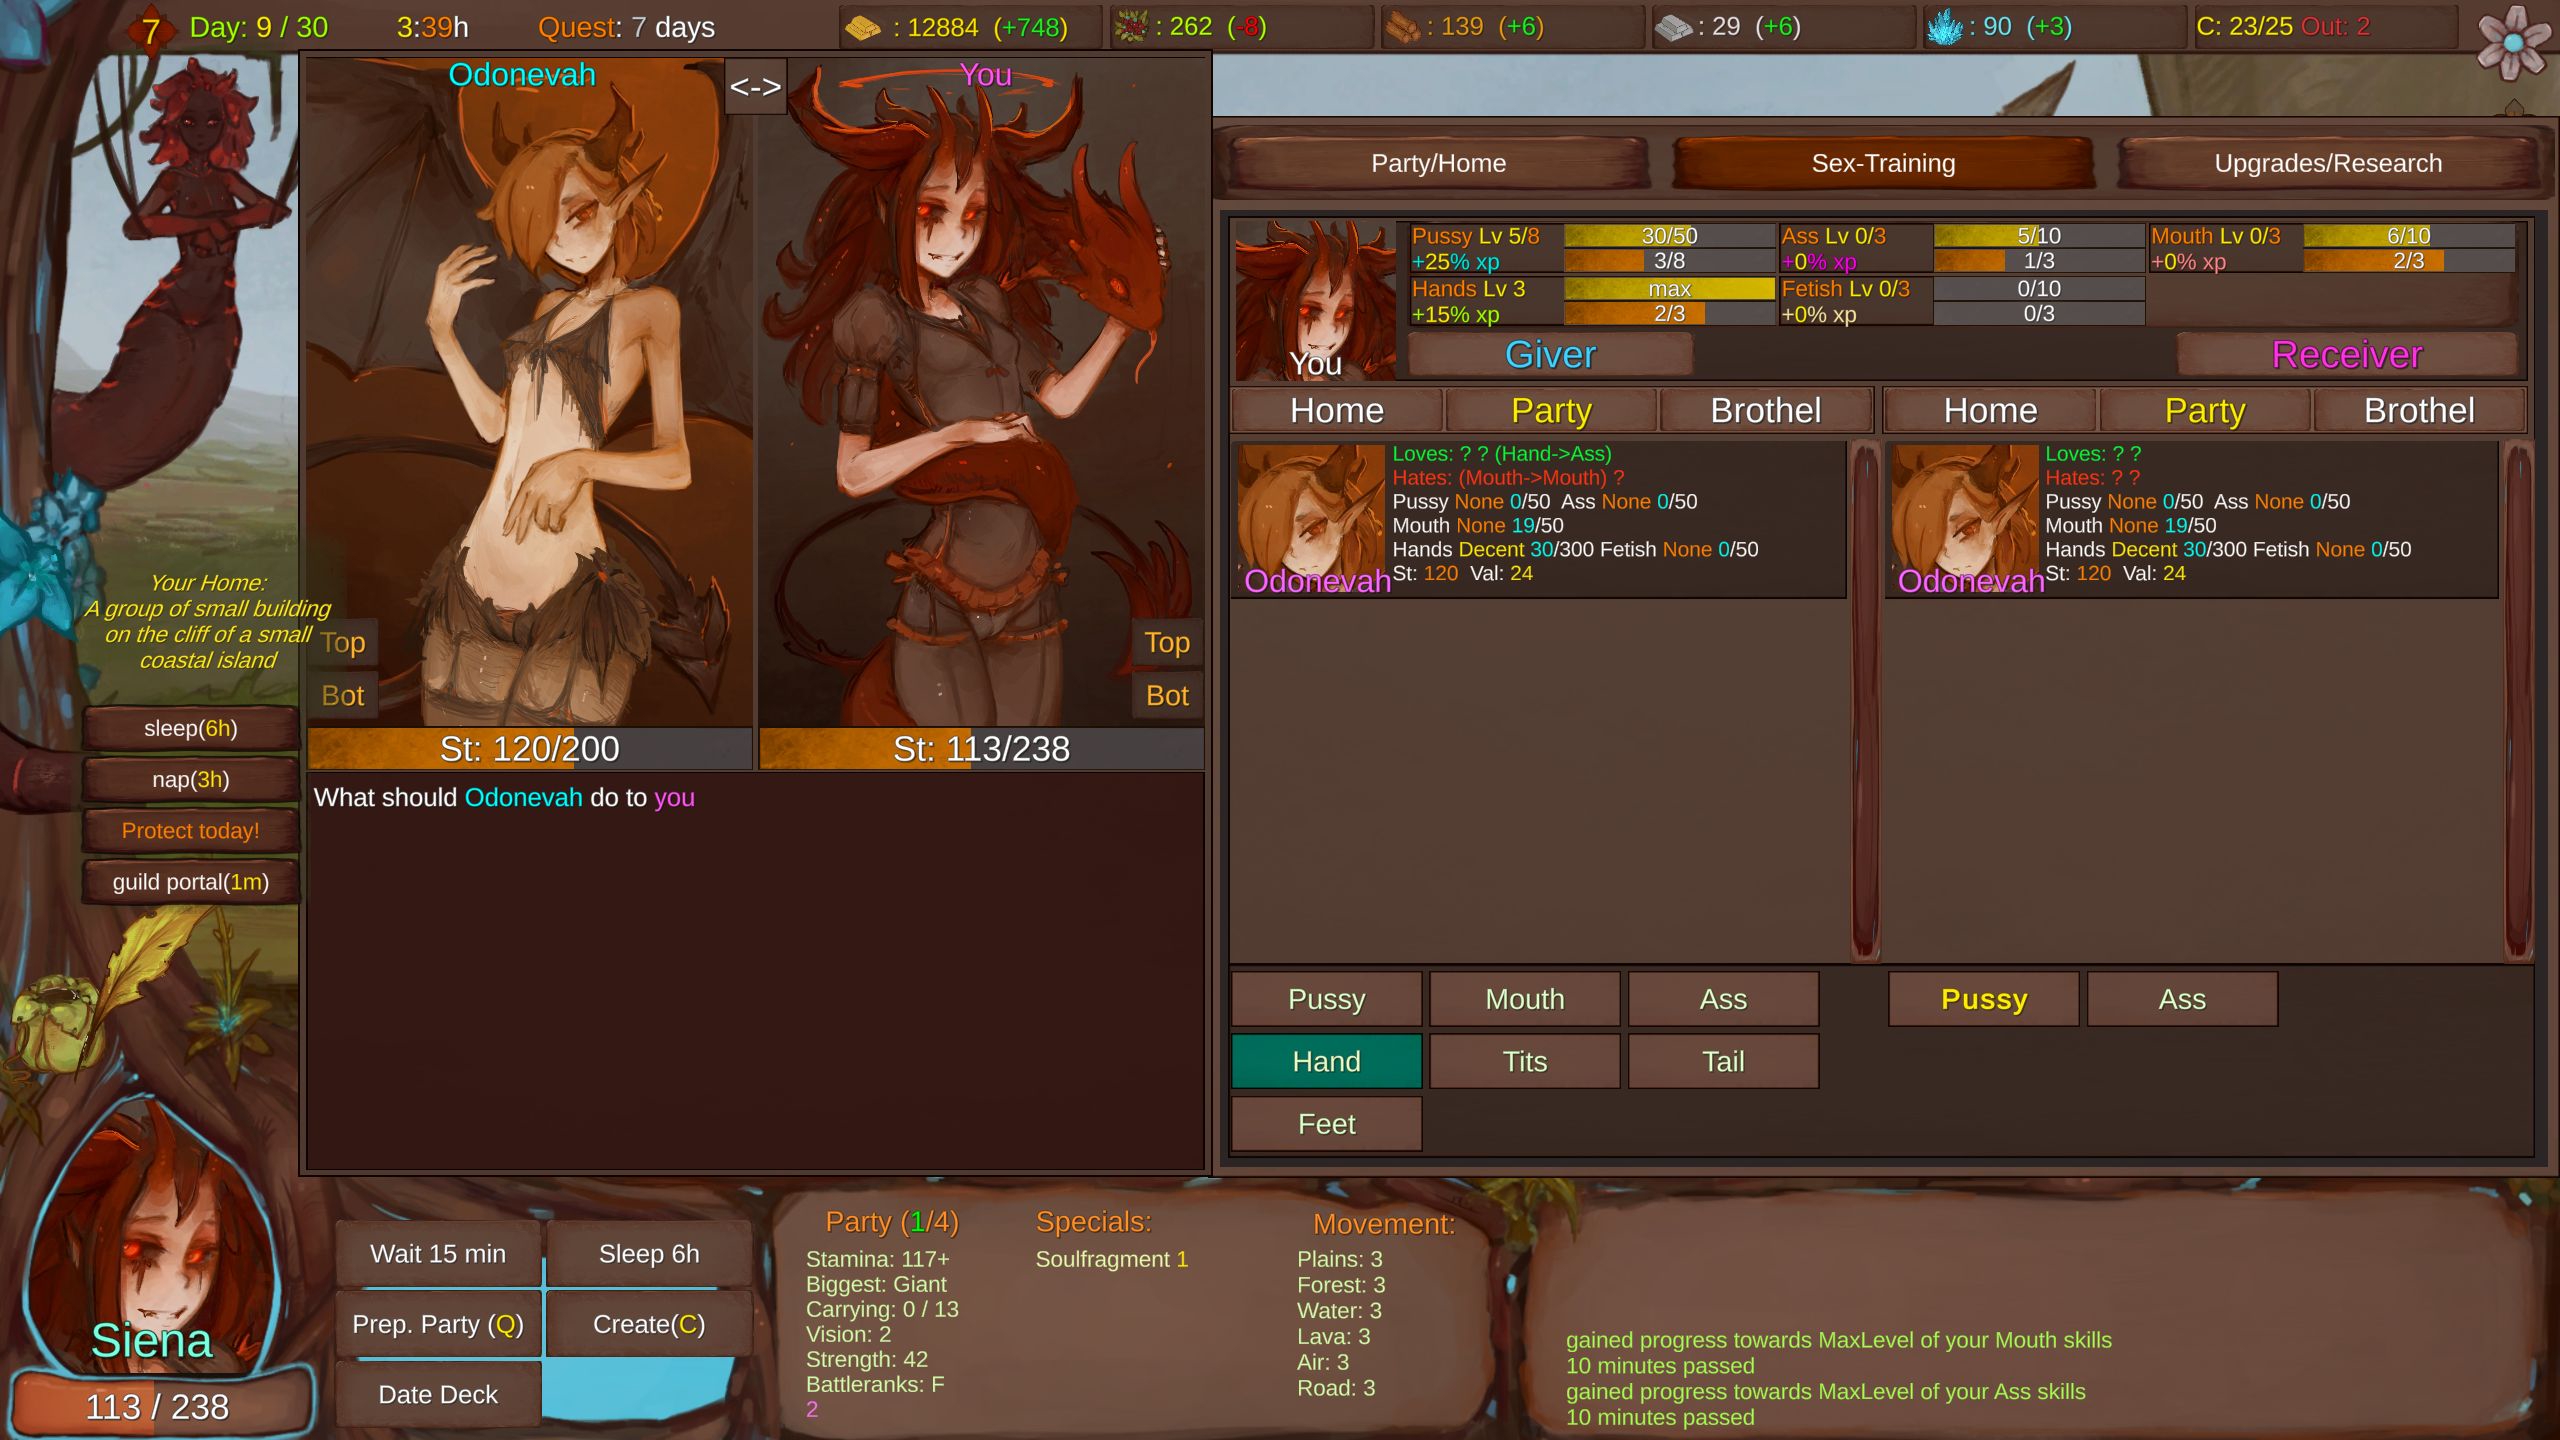
Task: Toggle your Bot clothing button
Action: click(x=1167, y=696)
